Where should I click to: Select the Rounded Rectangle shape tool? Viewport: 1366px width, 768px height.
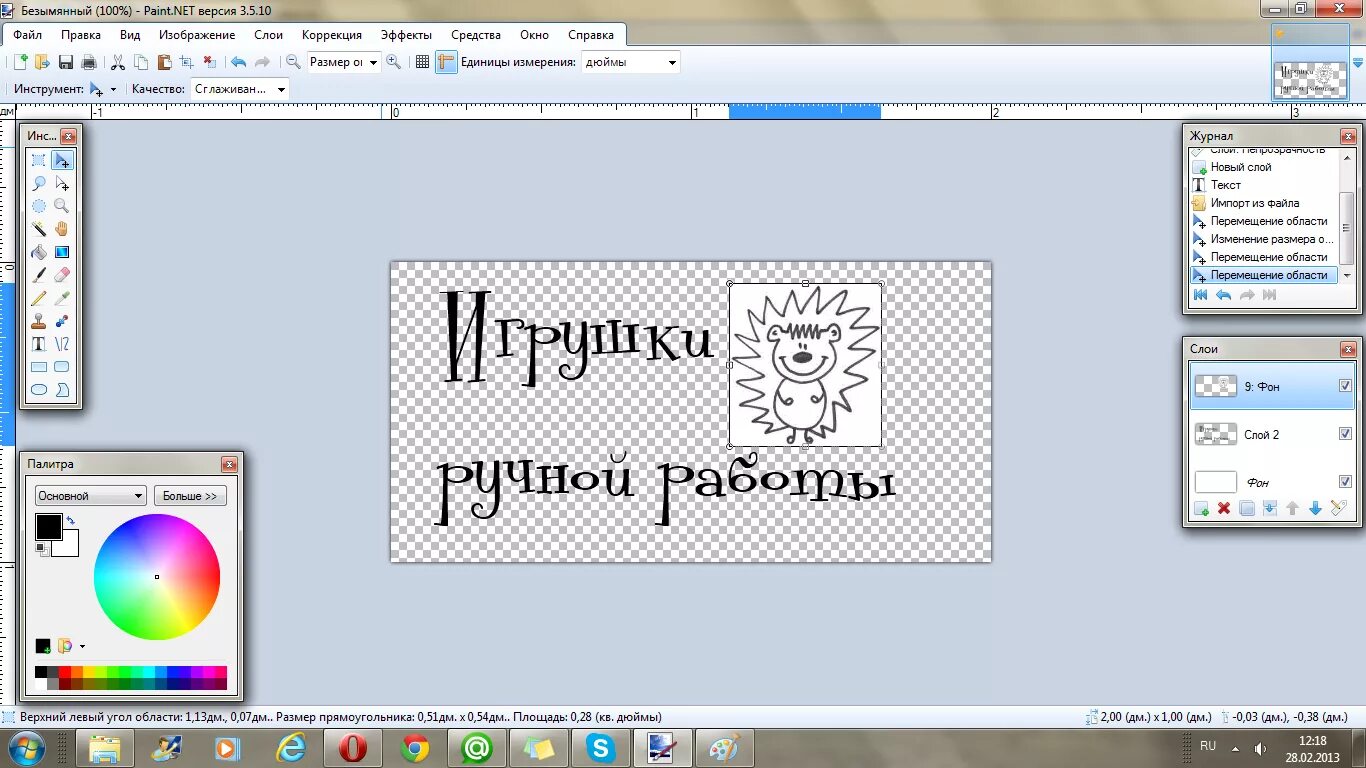click(x=62, y=367)
